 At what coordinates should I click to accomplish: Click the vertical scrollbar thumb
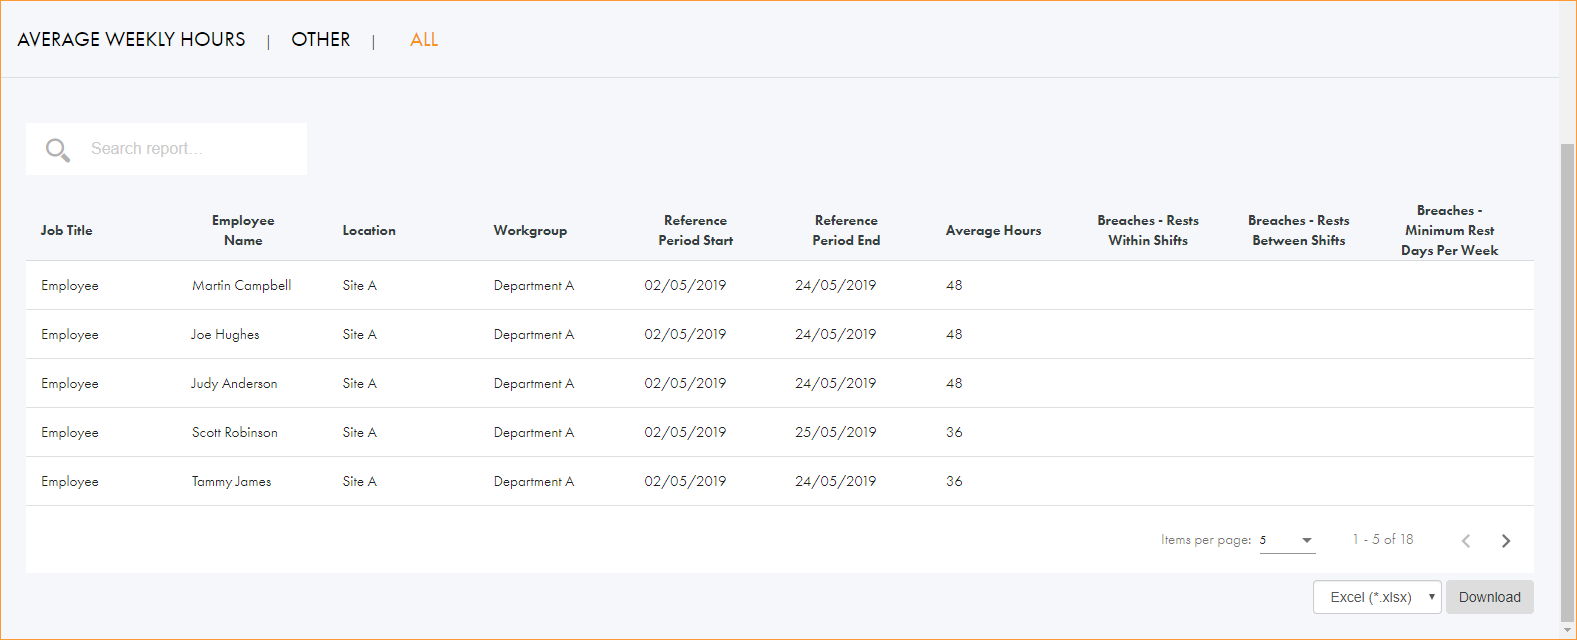click(x=1567, y=380)
